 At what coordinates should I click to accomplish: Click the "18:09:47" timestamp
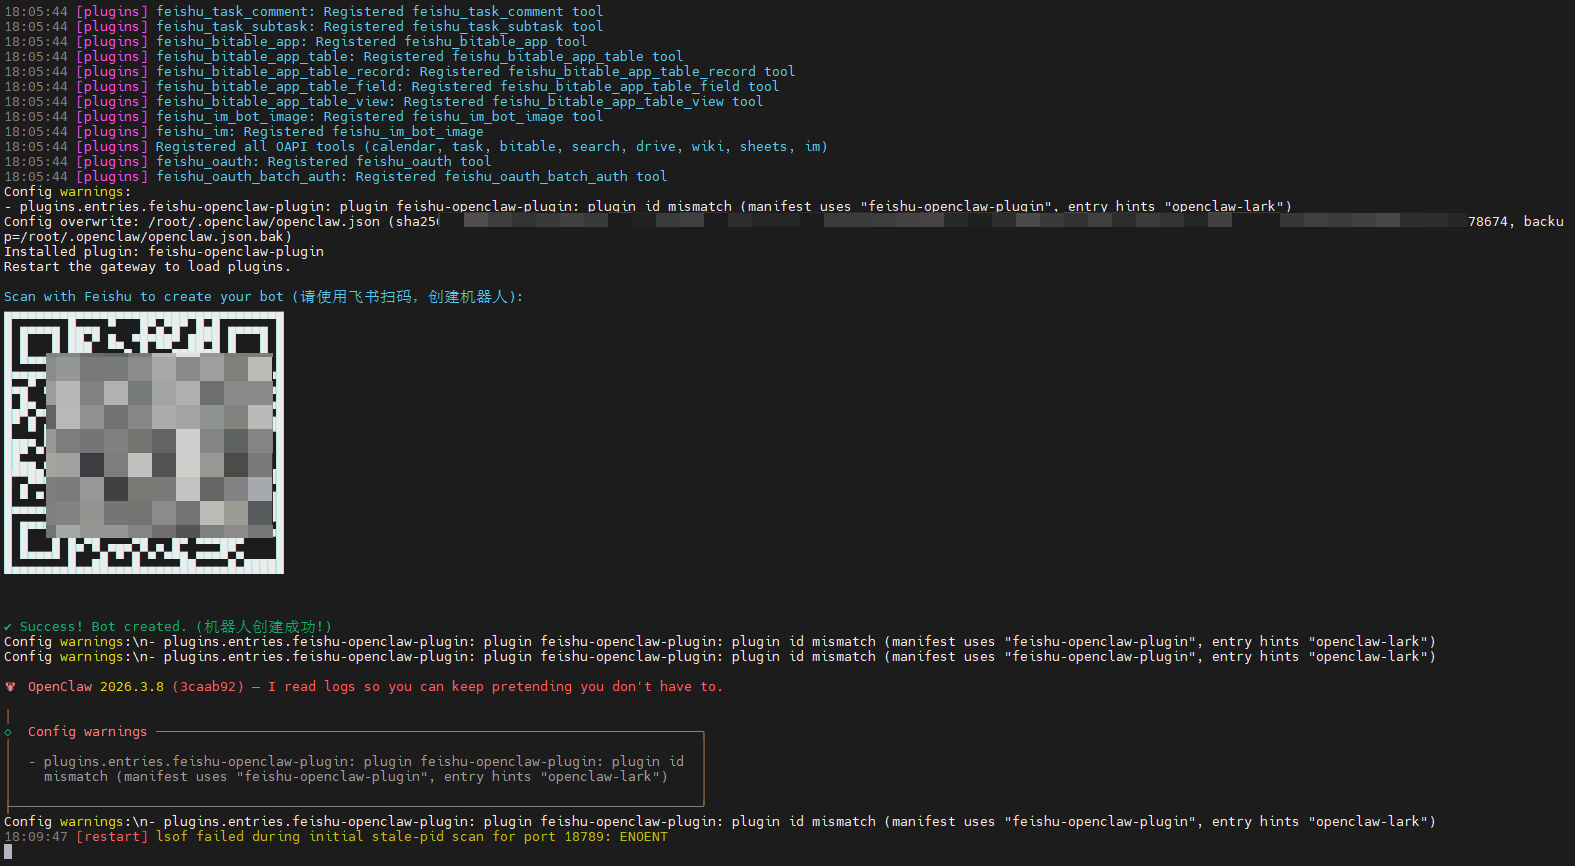pos(36,837)
